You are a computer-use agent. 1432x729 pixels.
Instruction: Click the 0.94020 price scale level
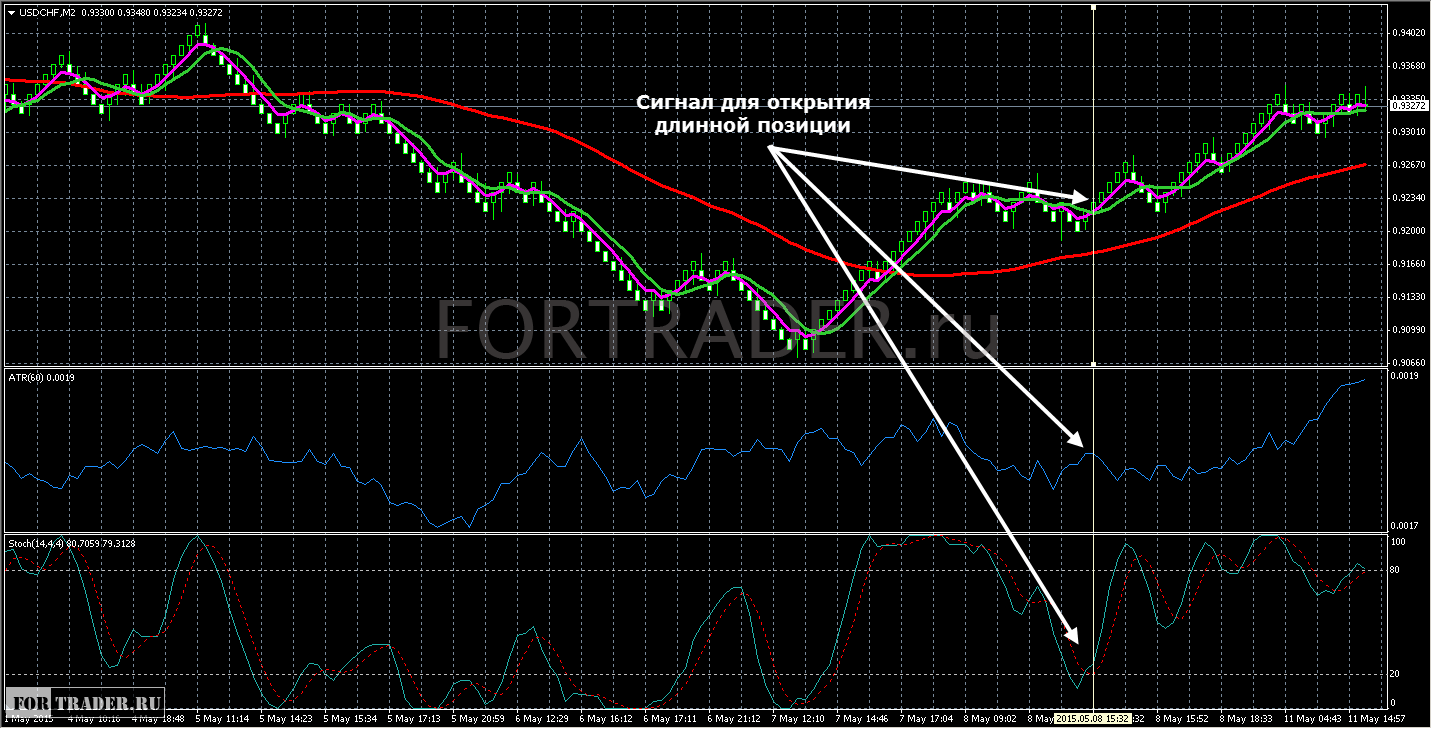tap(1408, 33)
